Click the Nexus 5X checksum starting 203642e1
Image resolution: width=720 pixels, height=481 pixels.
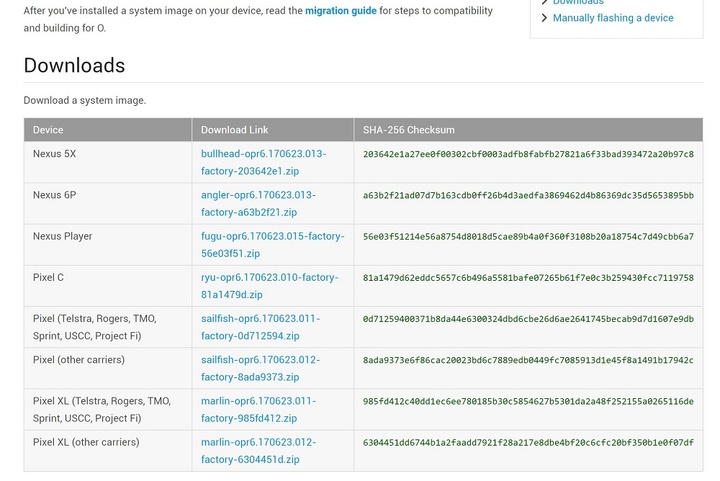coord(528,154)
